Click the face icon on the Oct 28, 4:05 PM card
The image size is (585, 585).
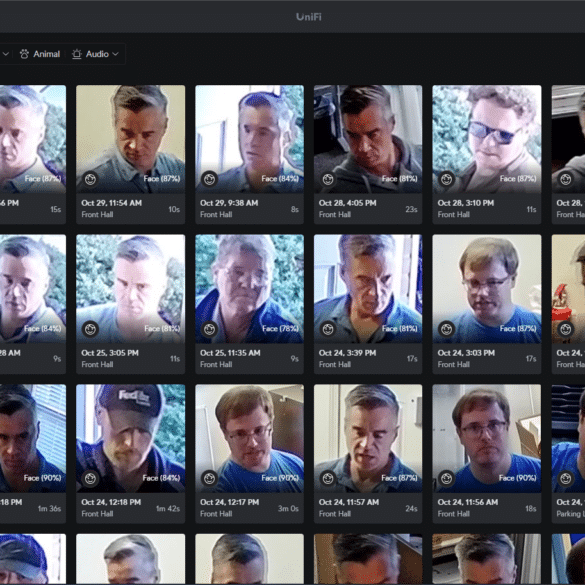328,179
